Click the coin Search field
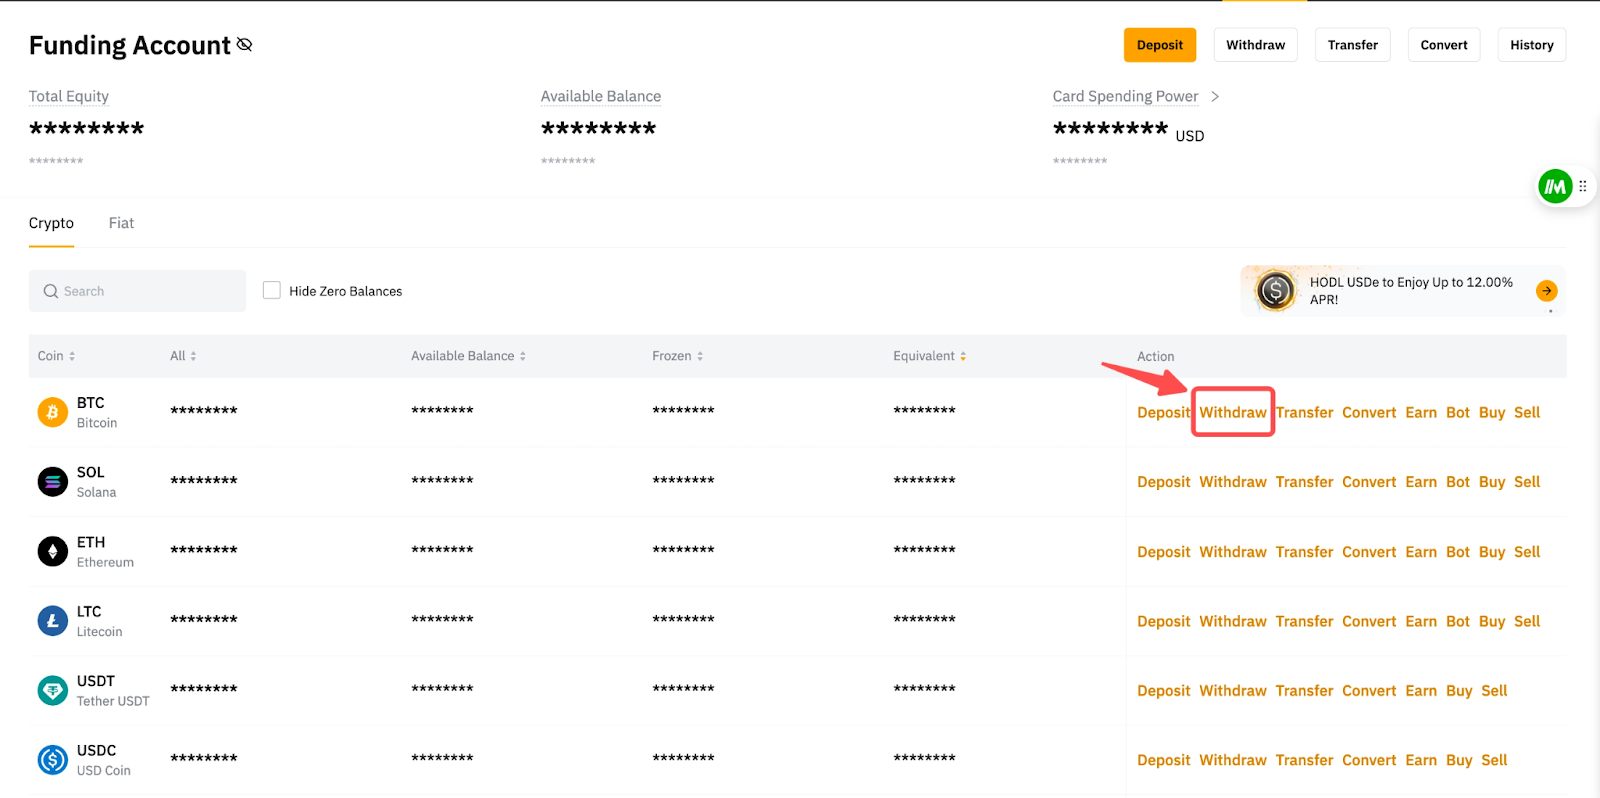 tap(137, 291)
